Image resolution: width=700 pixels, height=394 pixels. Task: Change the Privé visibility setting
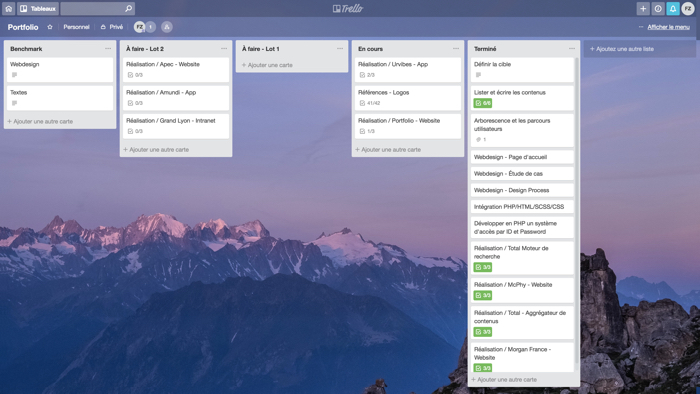112,27
